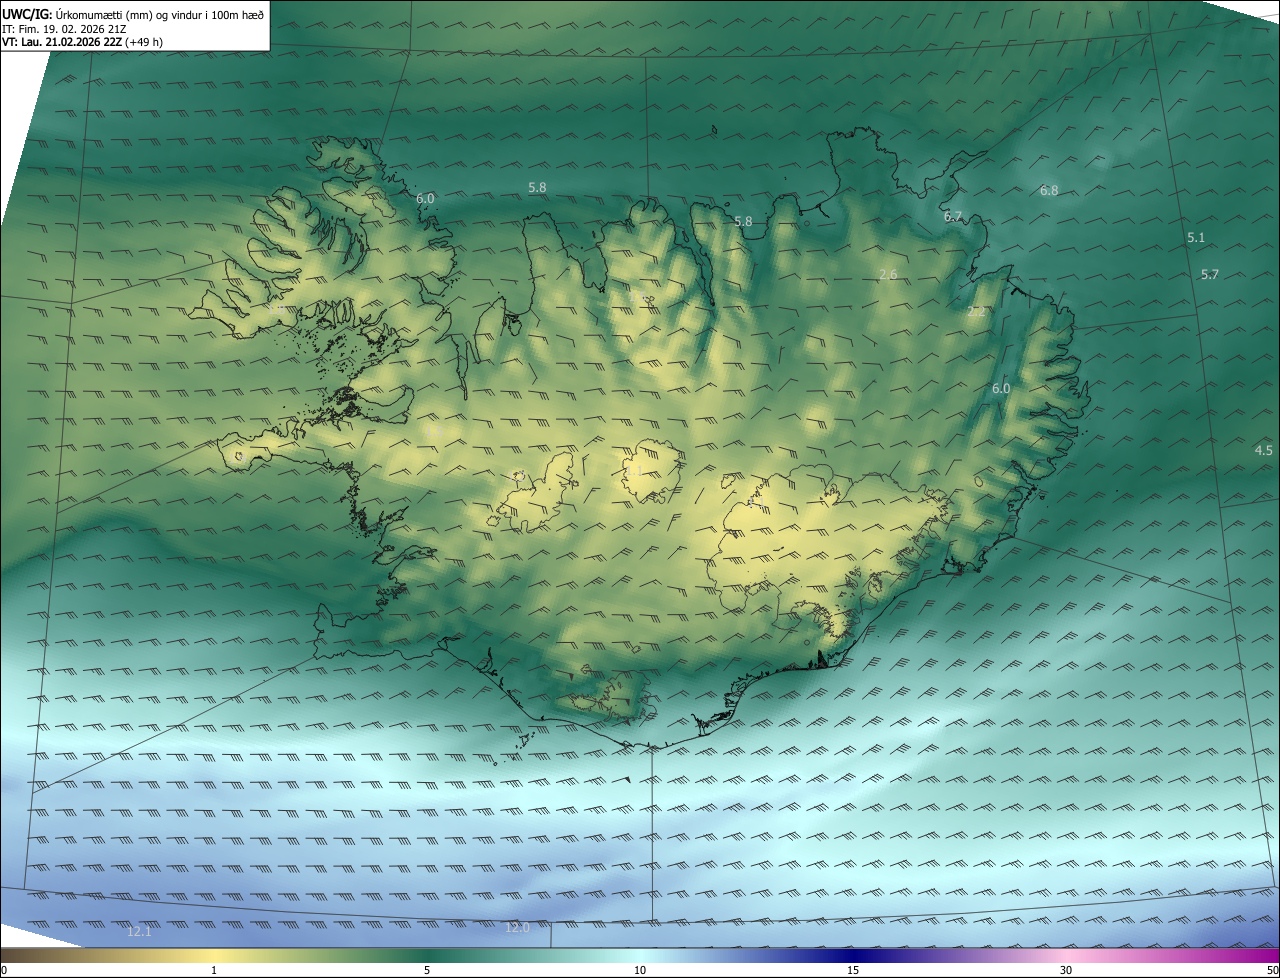
Task: Click the '5.1' value label on the map
Action: click(x=1196, y=238)
